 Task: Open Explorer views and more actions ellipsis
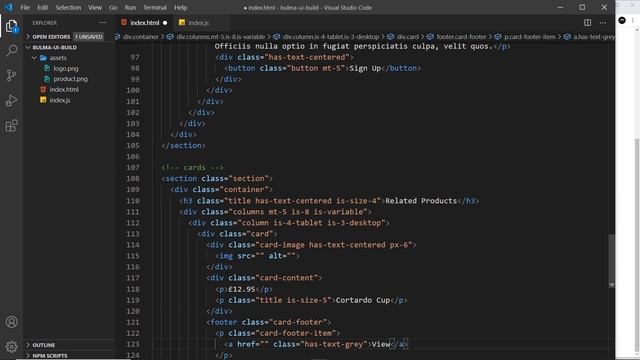102,23
